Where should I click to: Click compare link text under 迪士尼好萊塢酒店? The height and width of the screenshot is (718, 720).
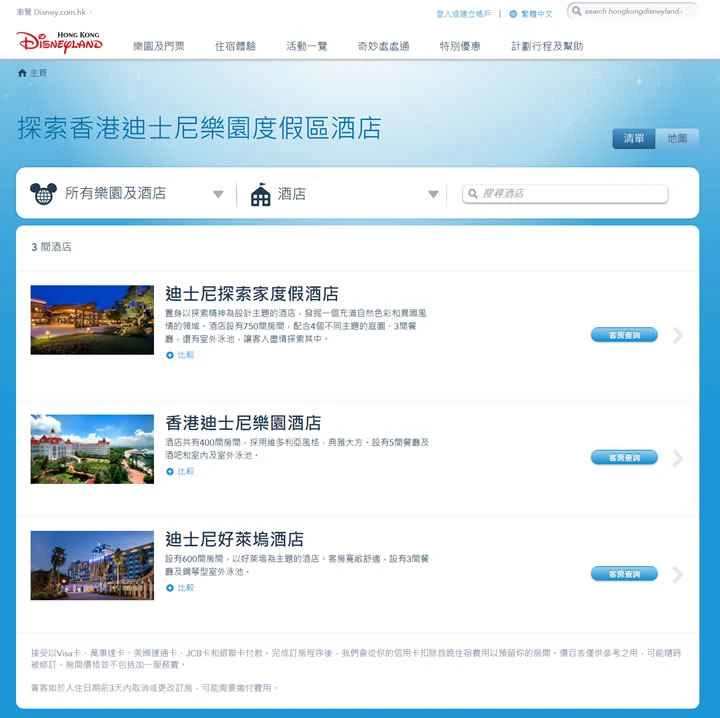186,588
